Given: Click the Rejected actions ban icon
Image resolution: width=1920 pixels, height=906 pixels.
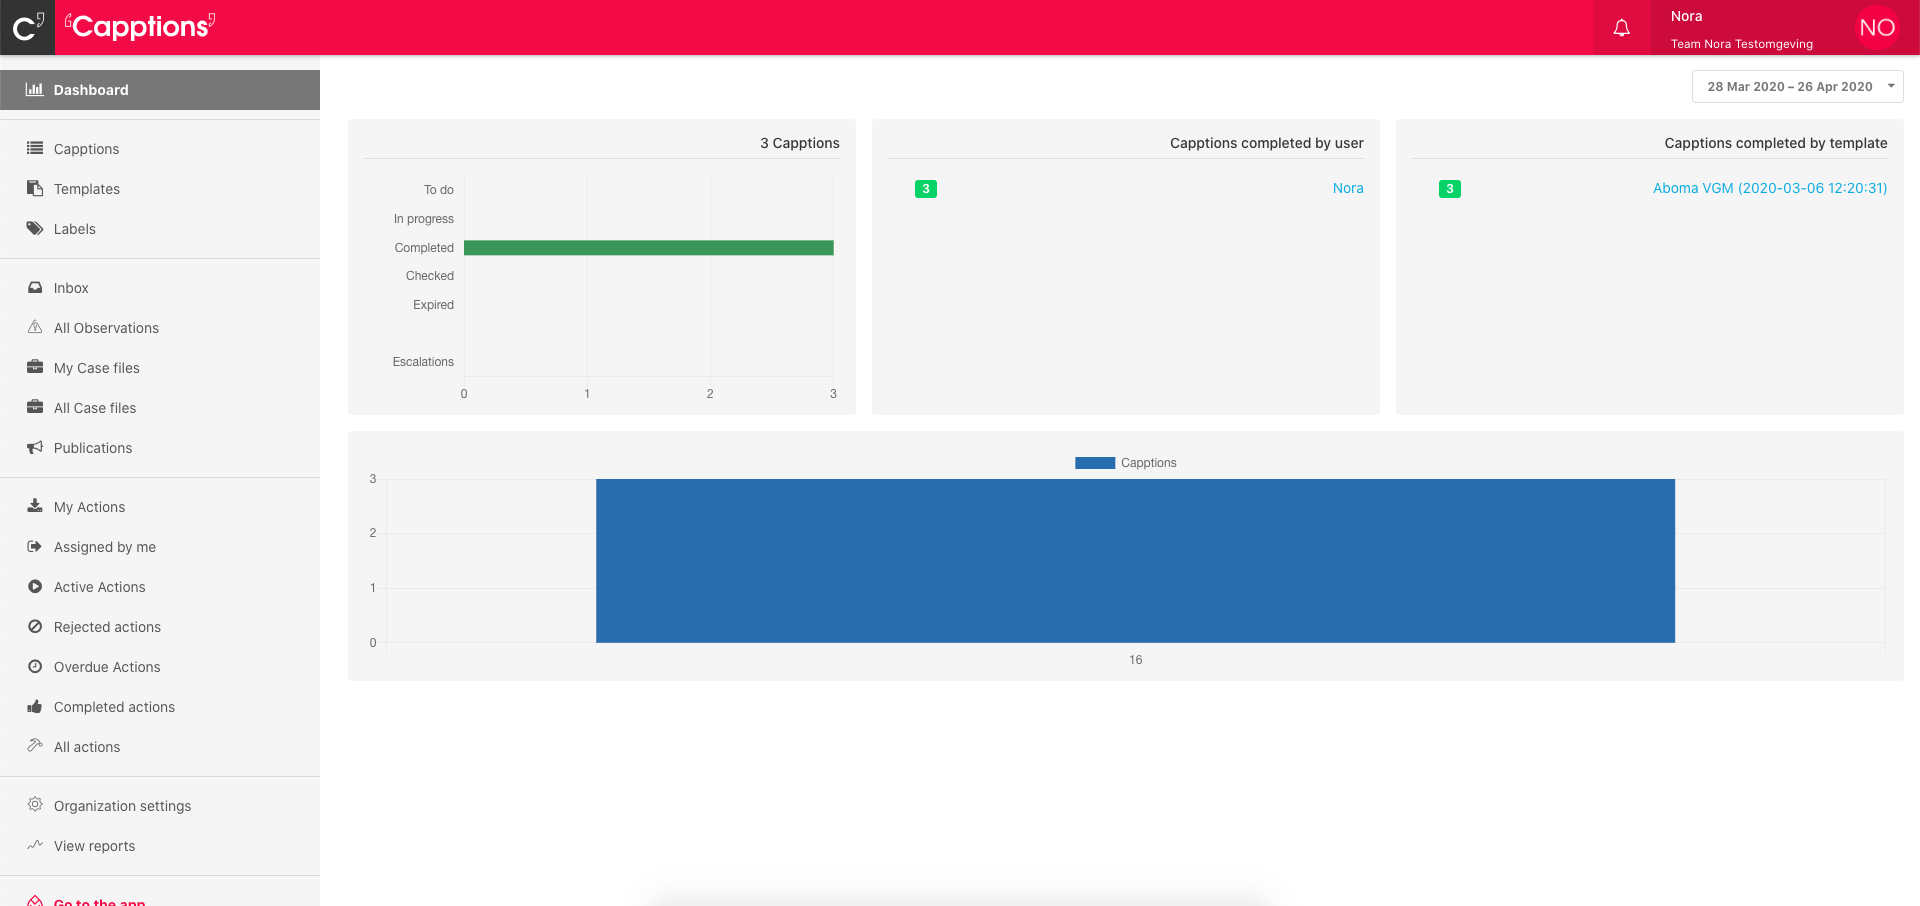Looking at the screenshot, I should [x=35, y=626].
